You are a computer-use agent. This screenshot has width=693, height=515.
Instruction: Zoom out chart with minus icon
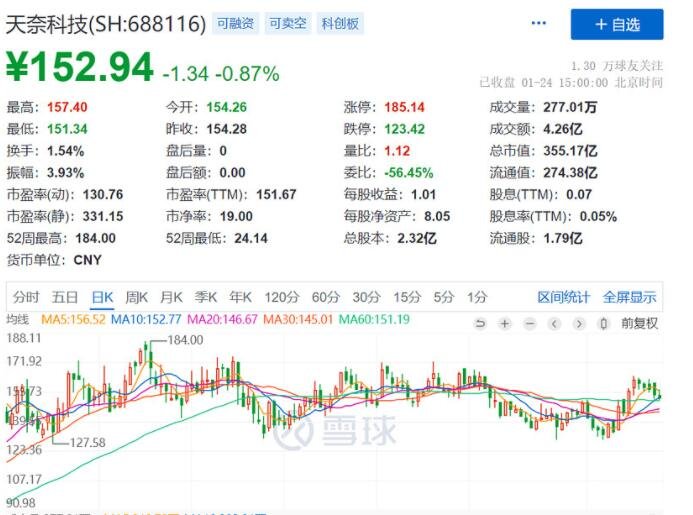click(x=529, y=324)
